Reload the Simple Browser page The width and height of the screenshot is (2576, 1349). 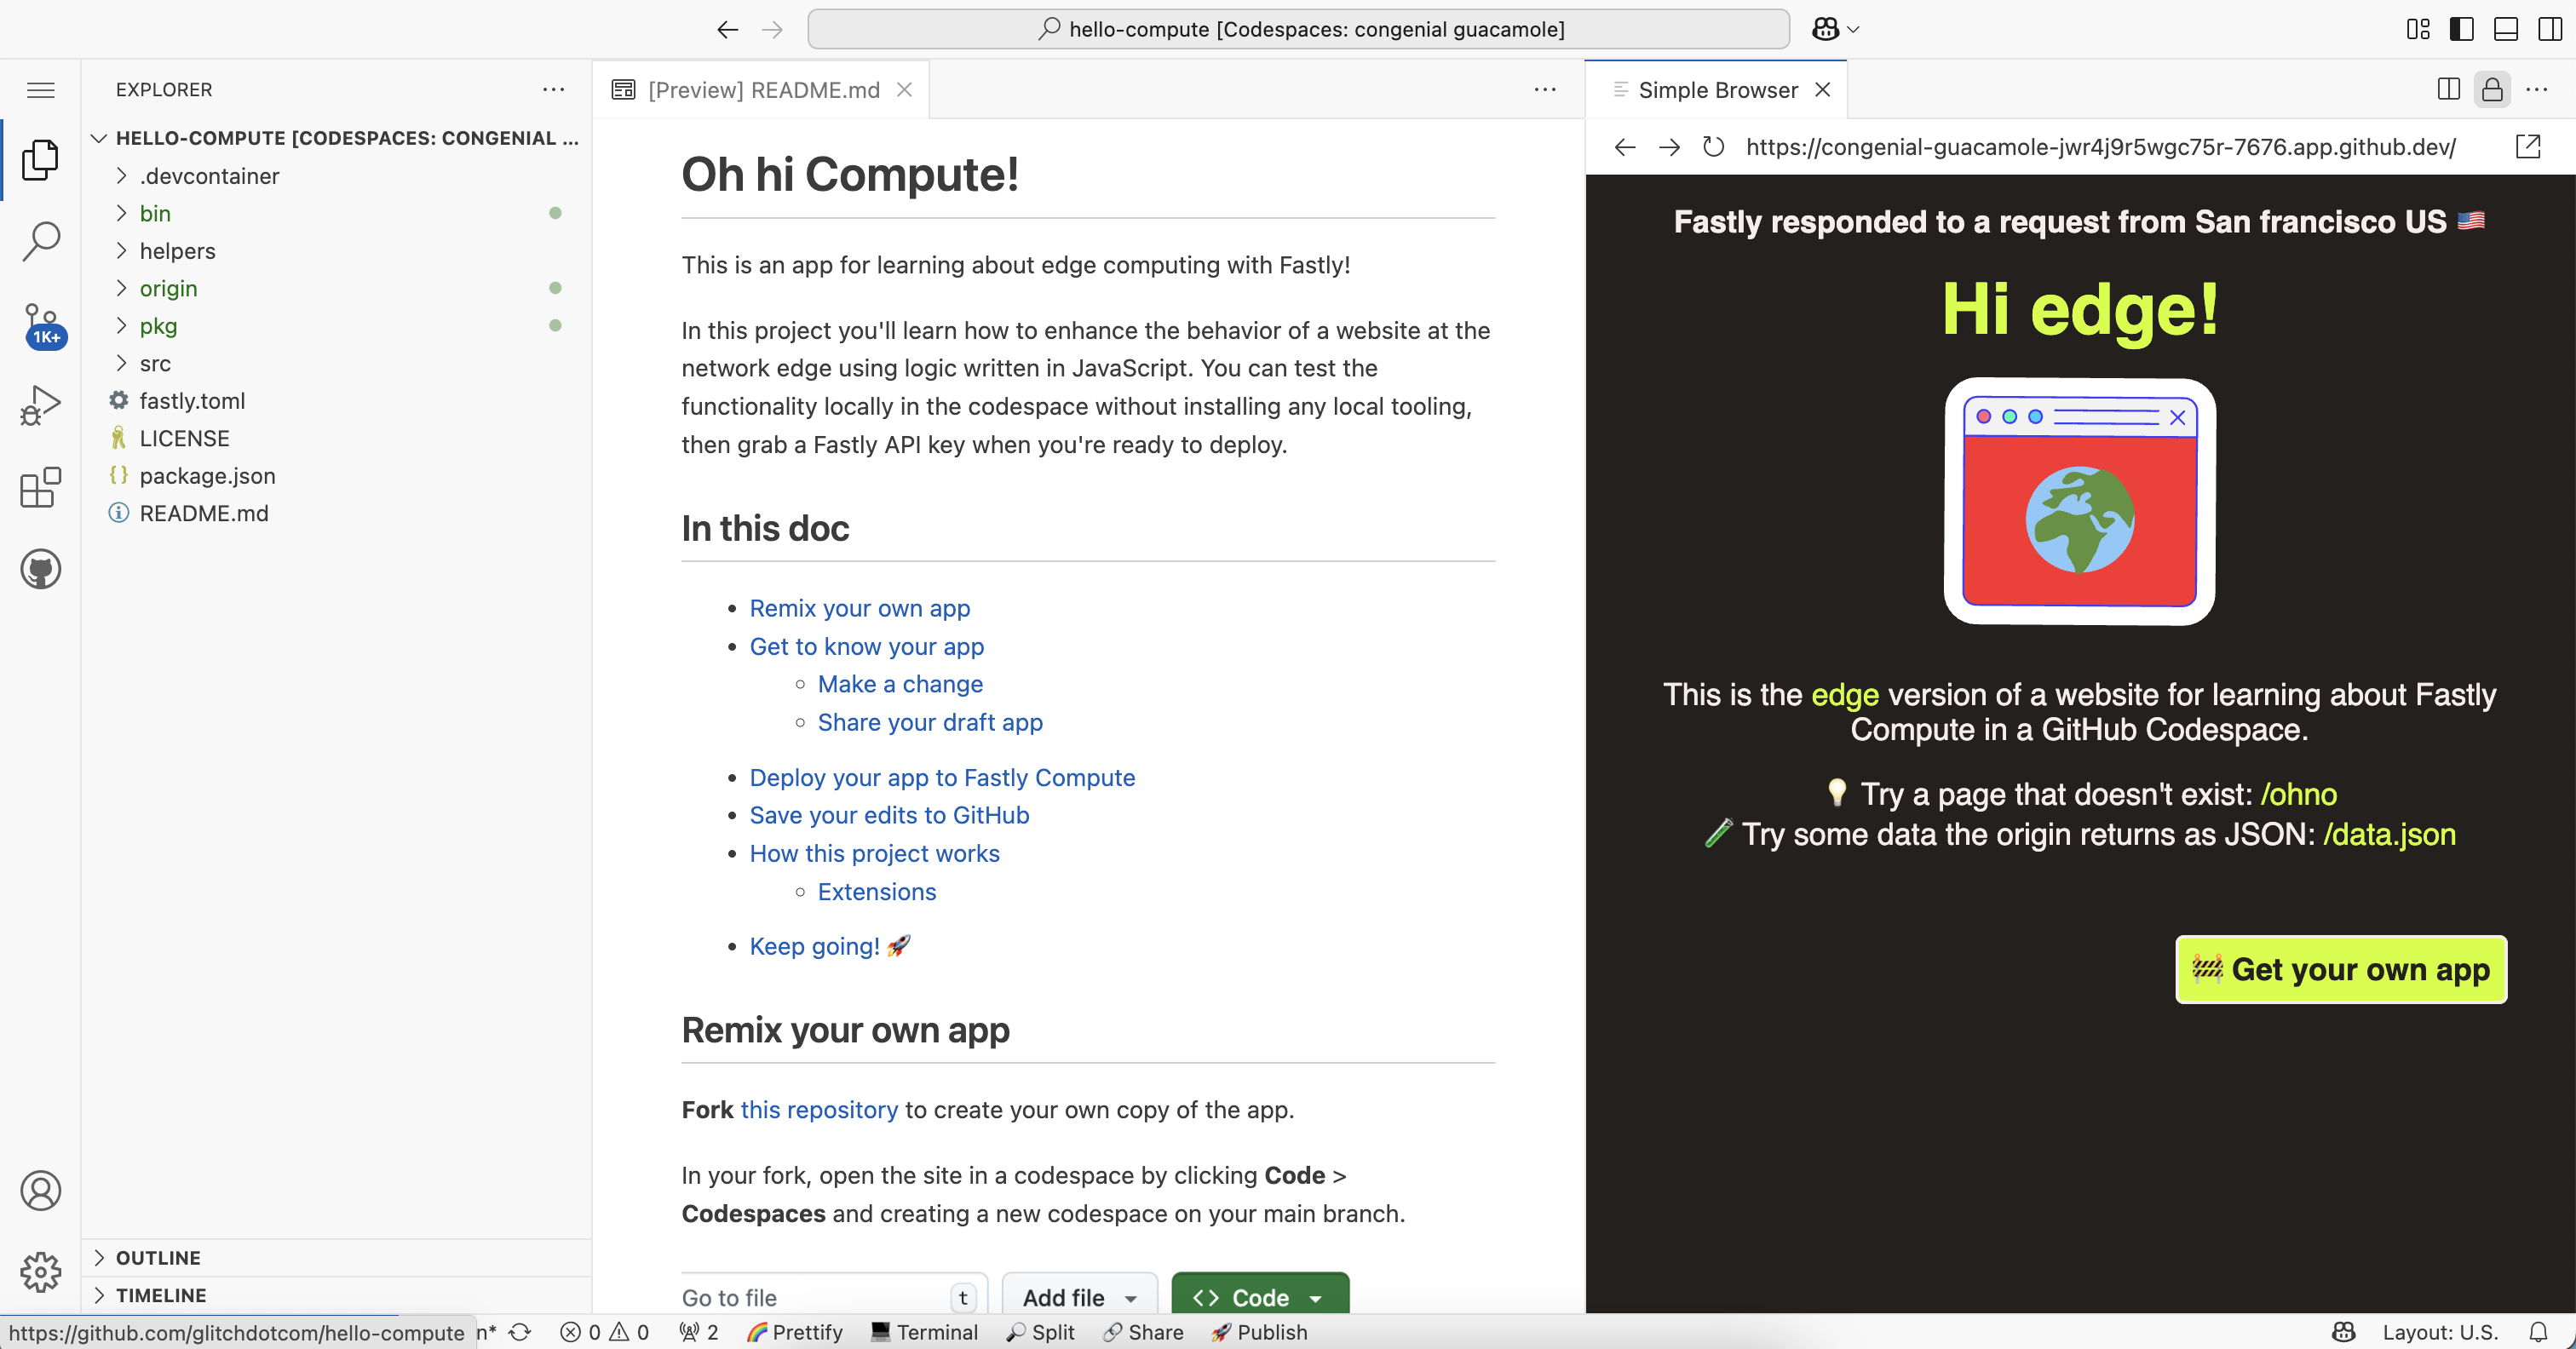pyautogui.click(x=1713, y=147)
